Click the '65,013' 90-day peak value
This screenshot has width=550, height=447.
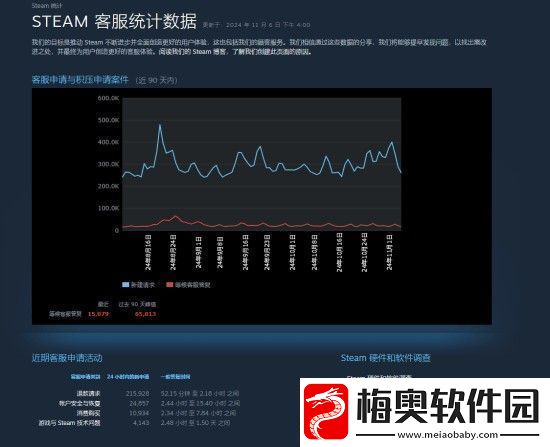[x=145, y=314]
